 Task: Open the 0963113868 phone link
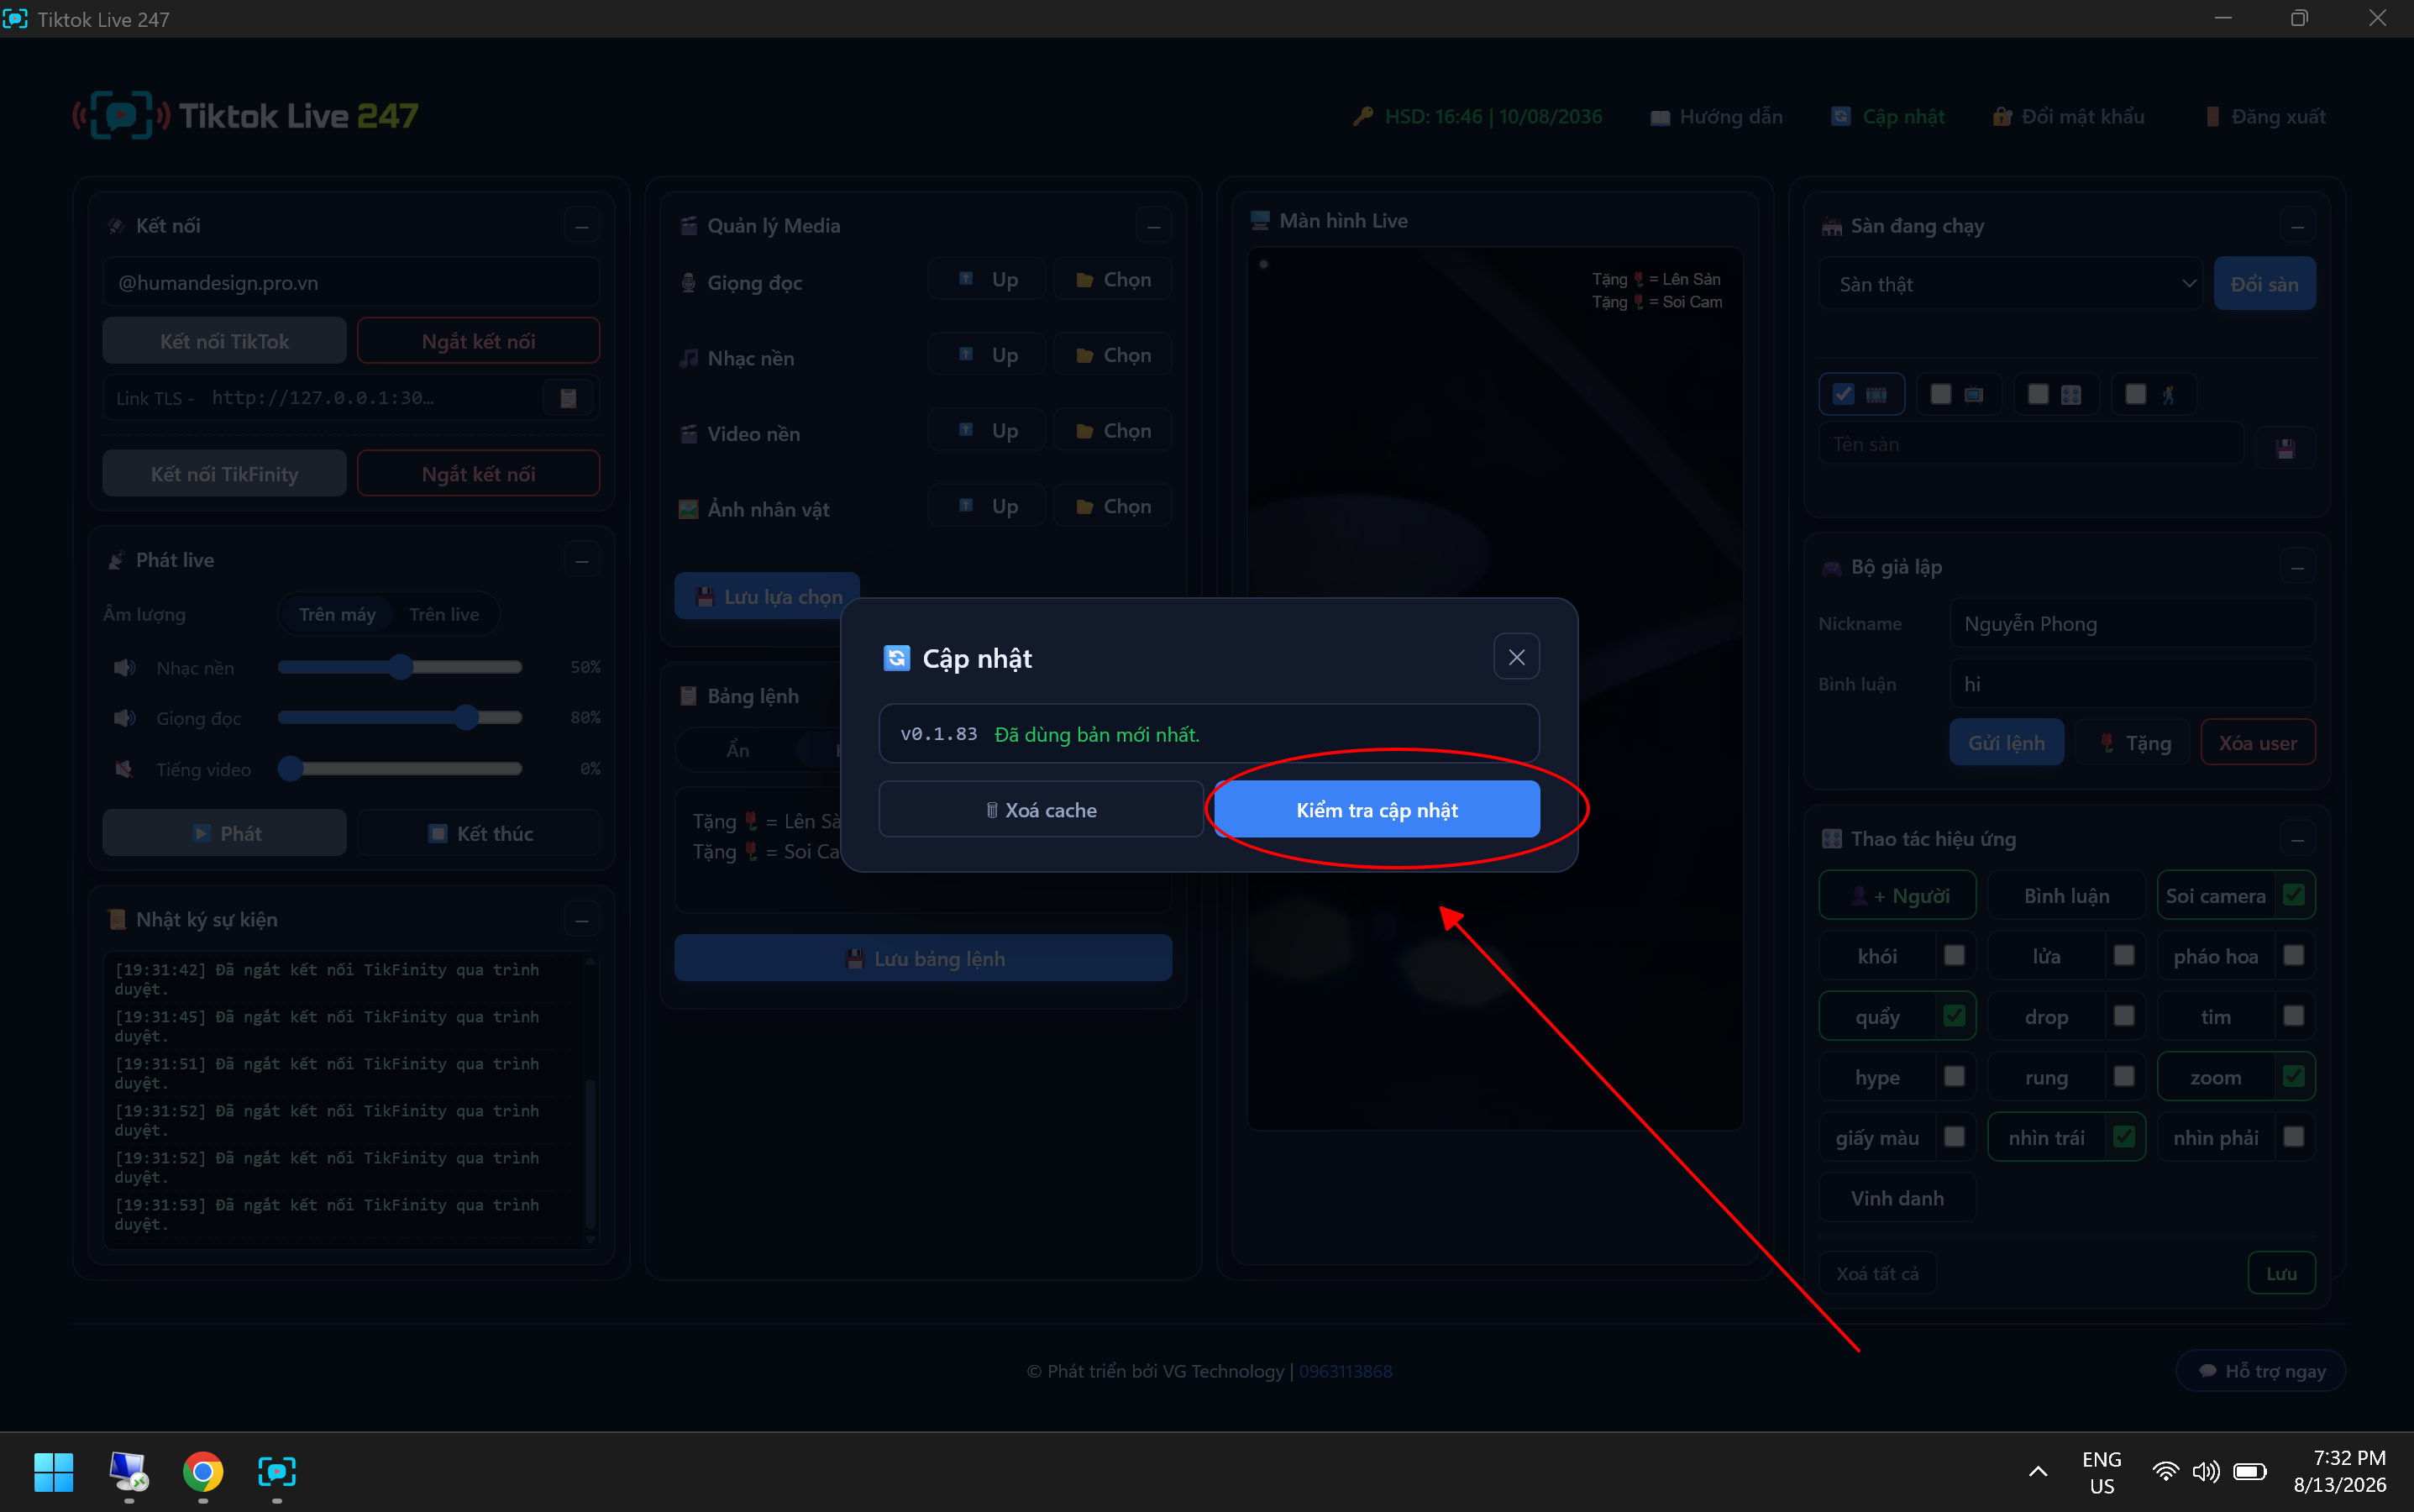(x=1345, y=1371)
